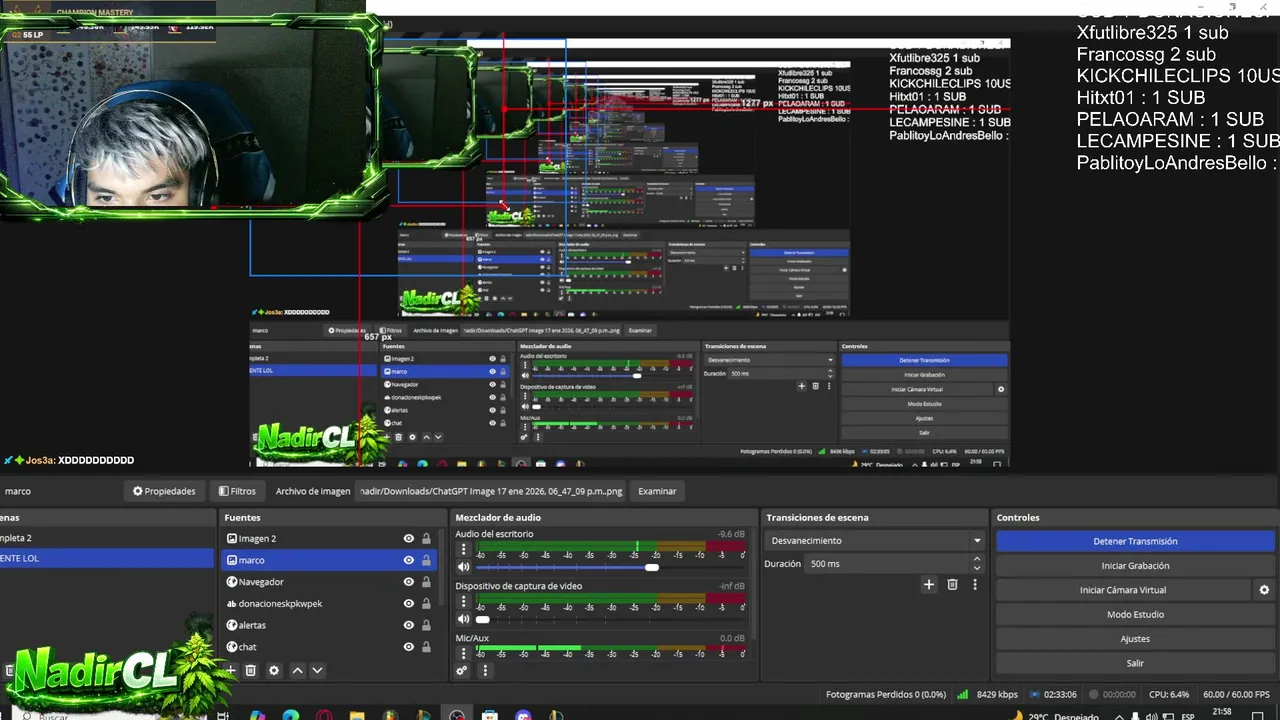Open Microsoft Store from the taskbar
This screenshot has height=720, width=1280.
(x=490, y=715)
